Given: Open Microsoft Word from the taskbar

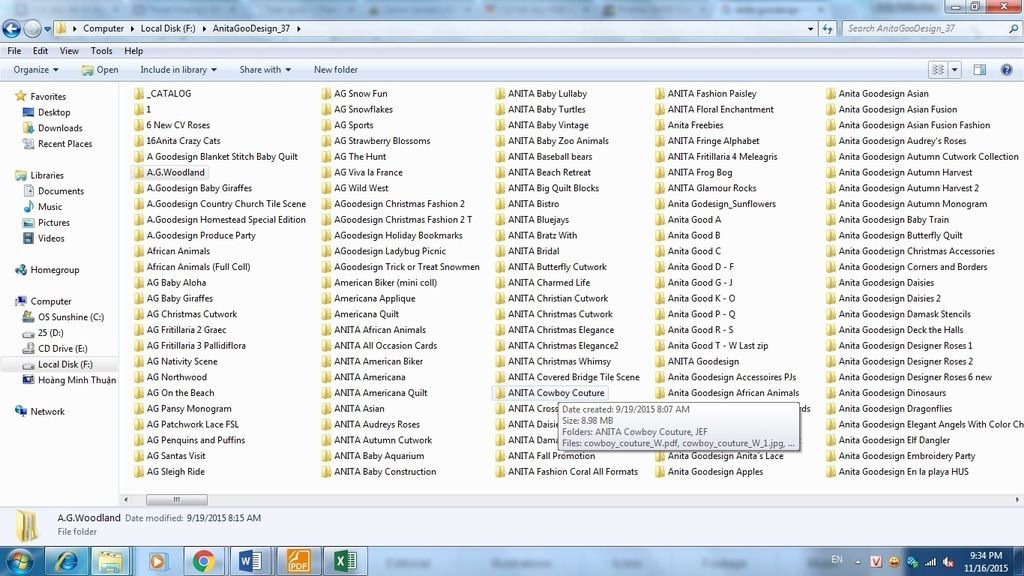Looking at the screenshot, I should click(250, 561).
